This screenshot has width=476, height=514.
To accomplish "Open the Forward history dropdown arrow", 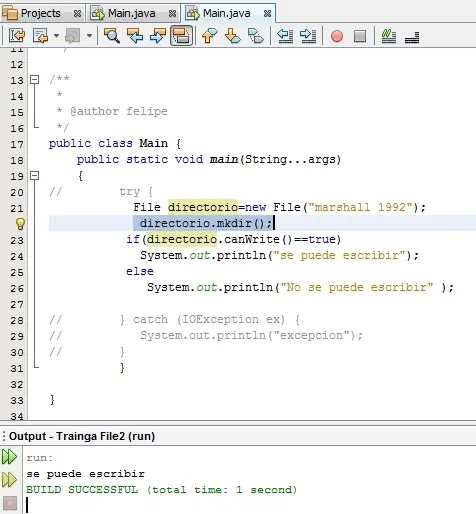I will click(x=89, y=35).
